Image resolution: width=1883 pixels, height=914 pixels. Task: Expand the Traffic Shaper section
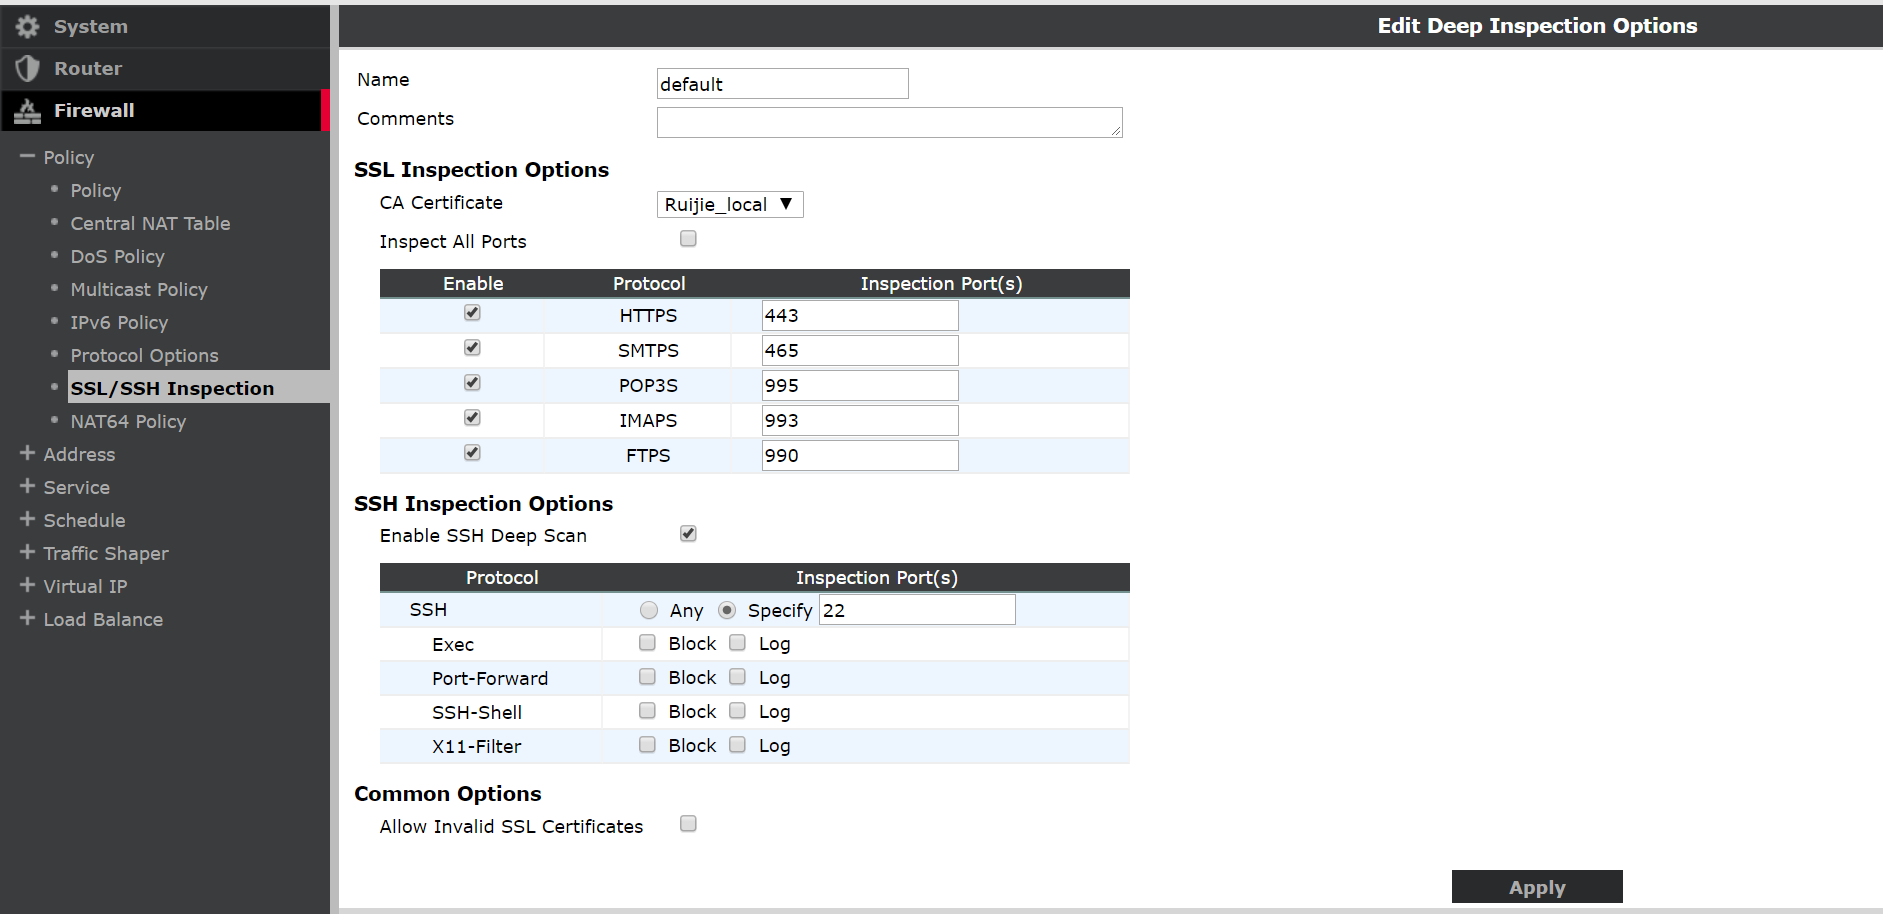27,553
